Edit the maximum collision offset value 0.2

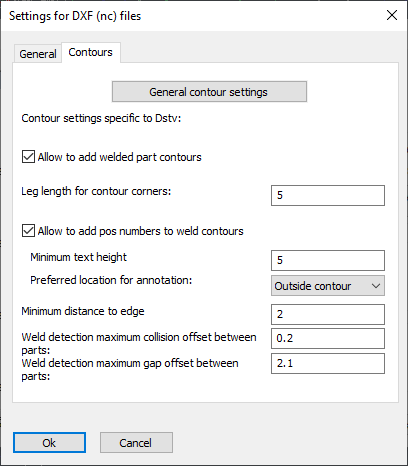click(328, 338)
